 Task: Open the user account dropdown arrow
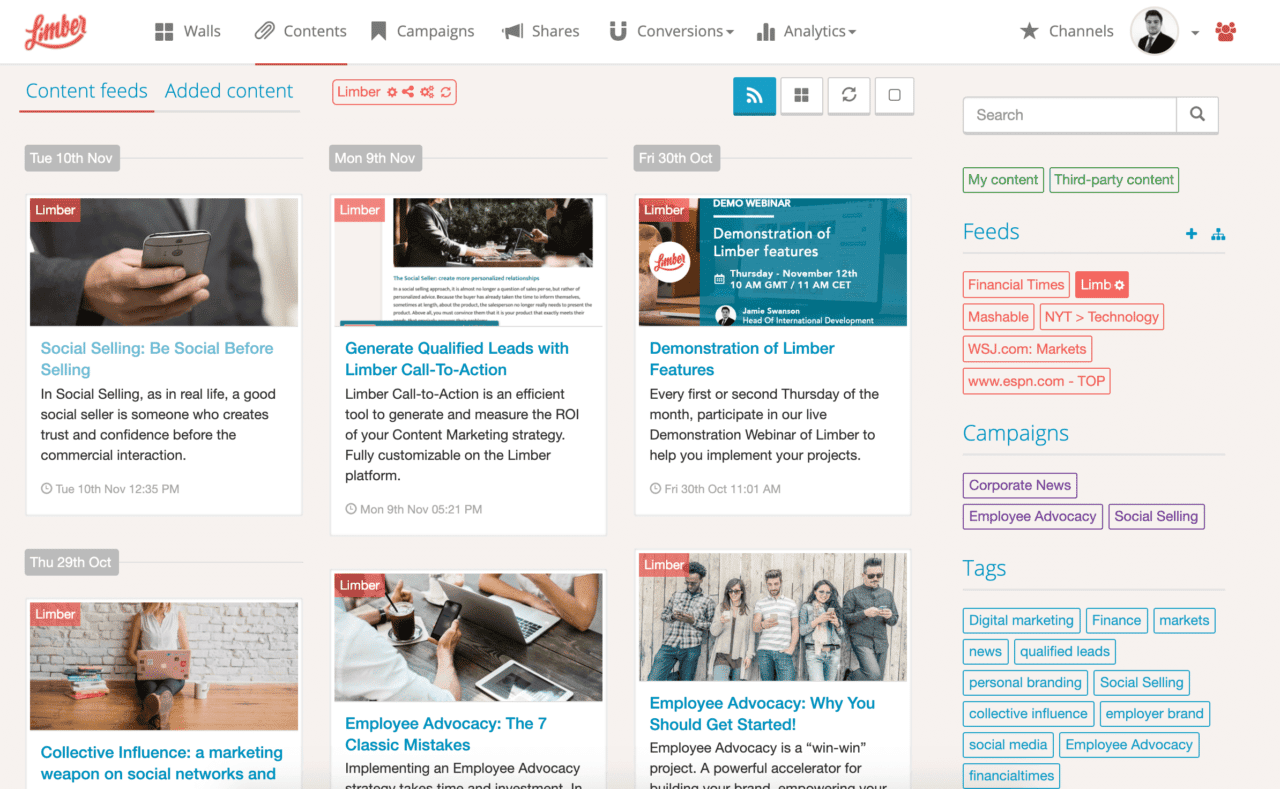[1195, 33]
